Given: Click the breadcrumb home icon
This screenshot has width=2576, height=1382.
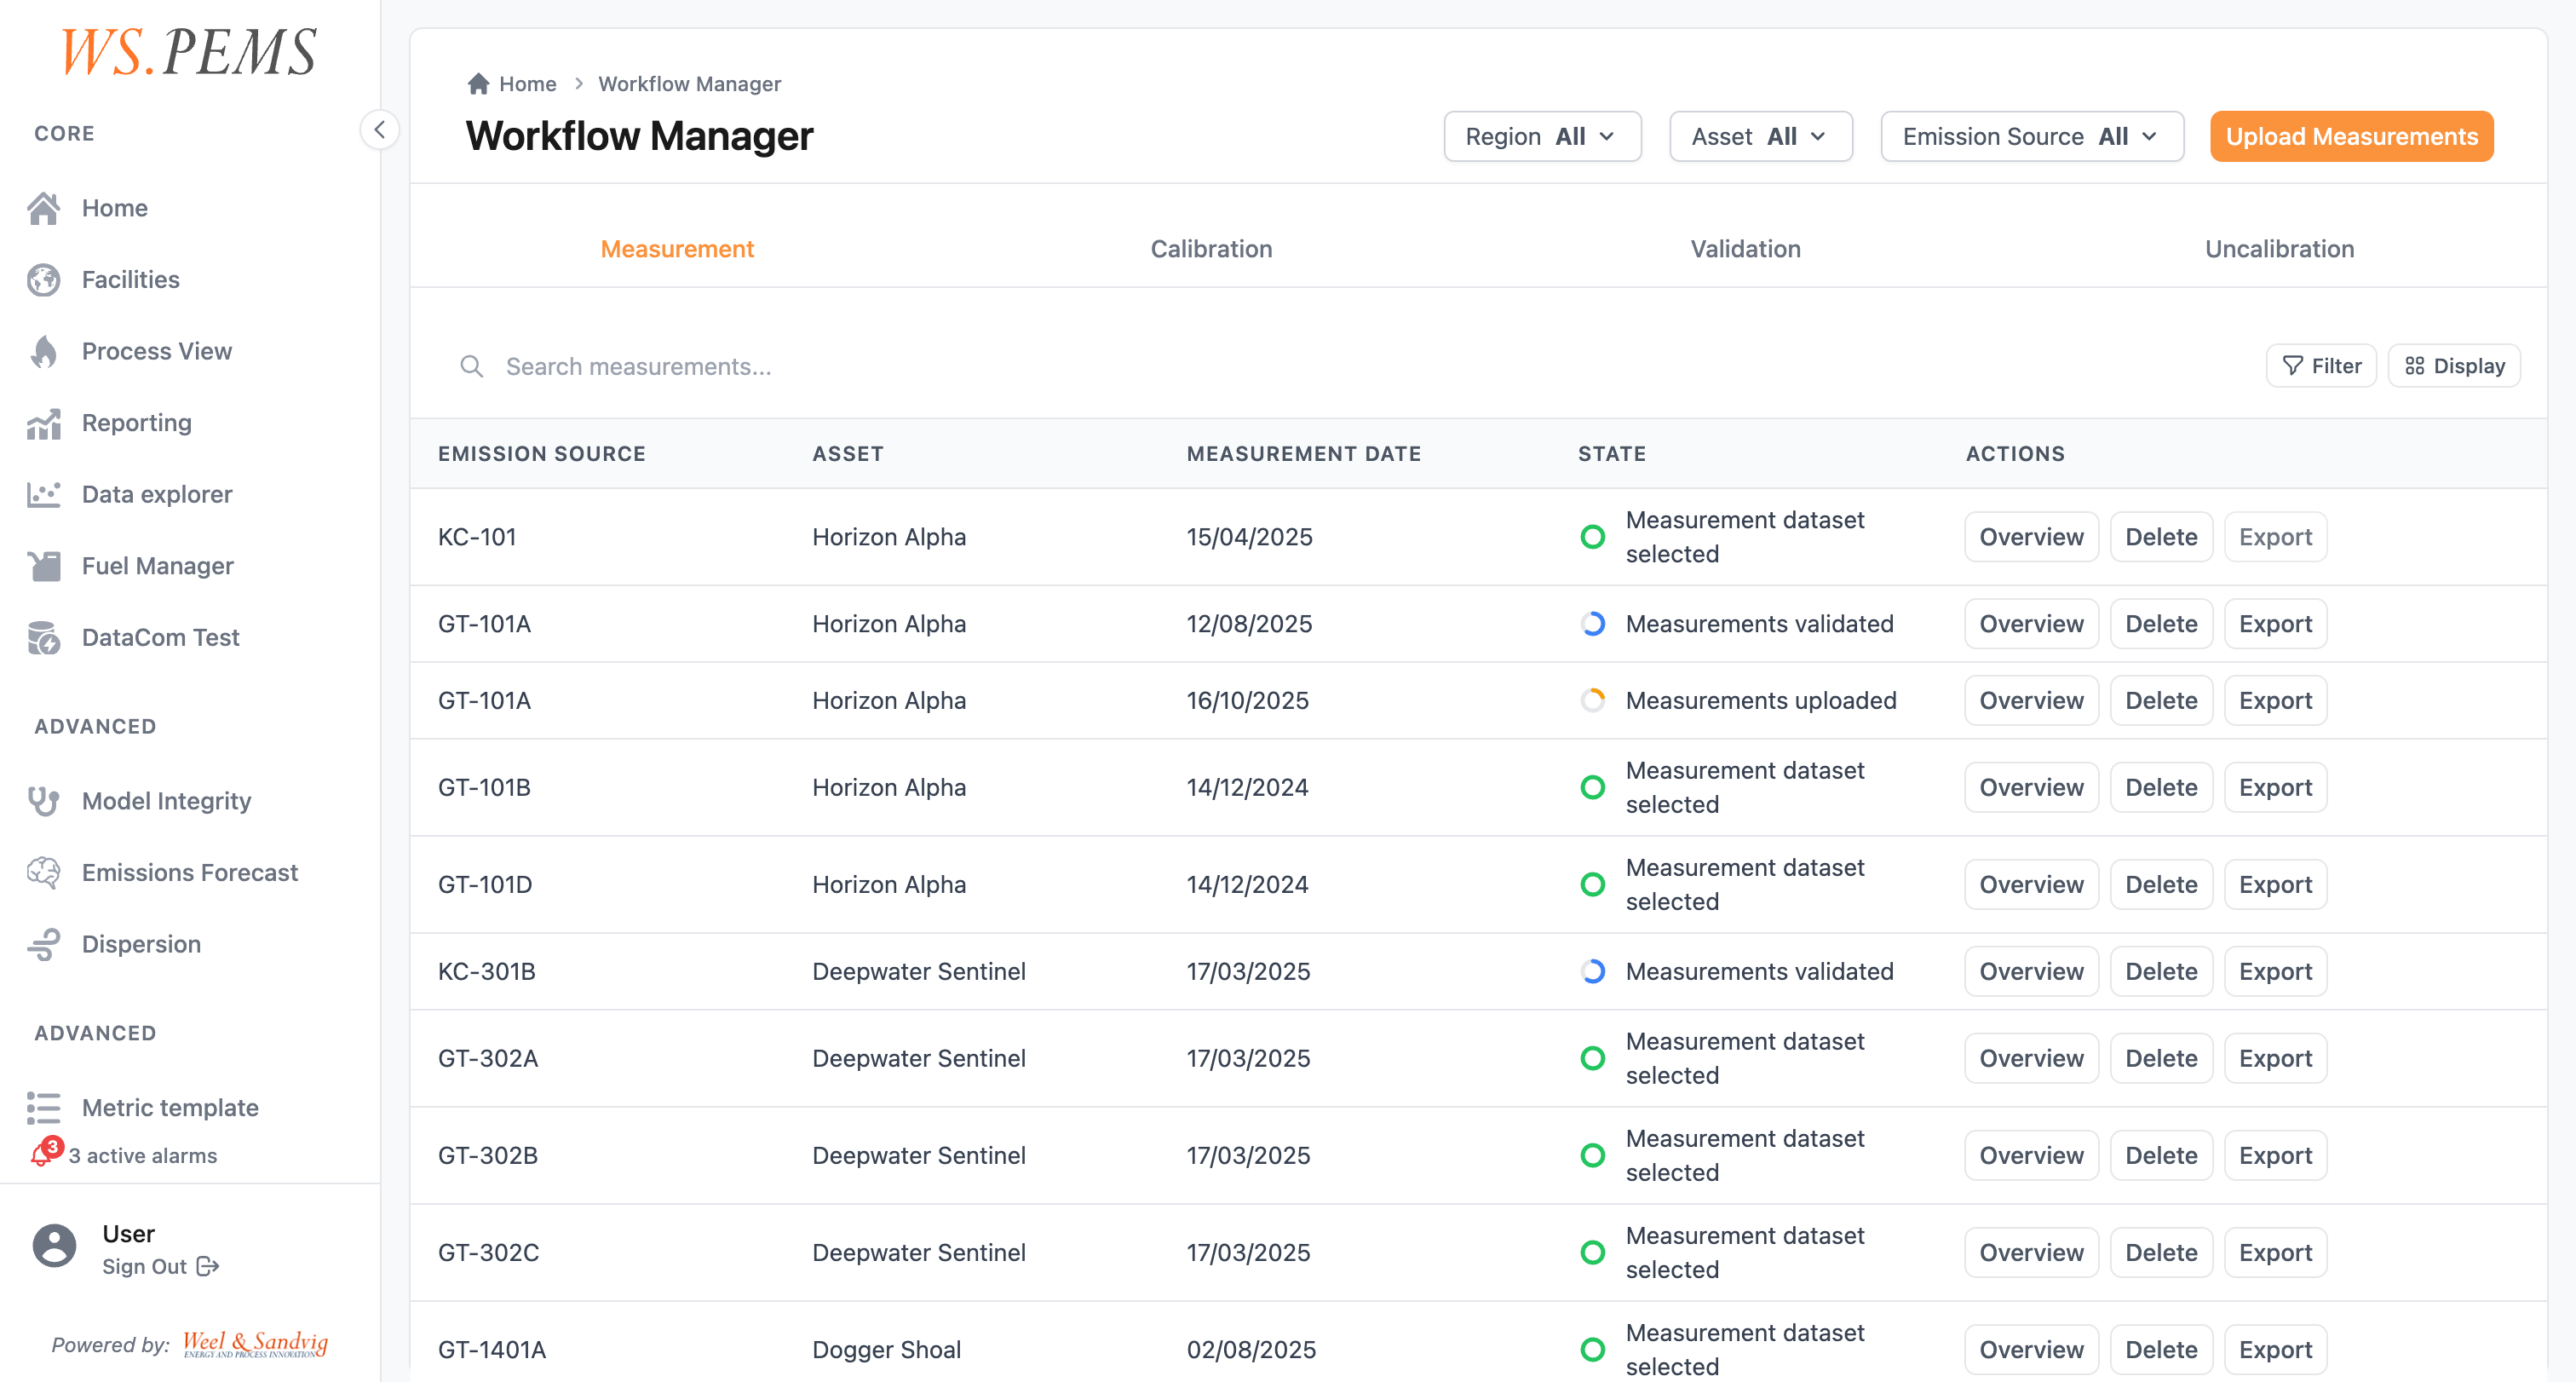Looking at the screenshot, I should point(478,84).
